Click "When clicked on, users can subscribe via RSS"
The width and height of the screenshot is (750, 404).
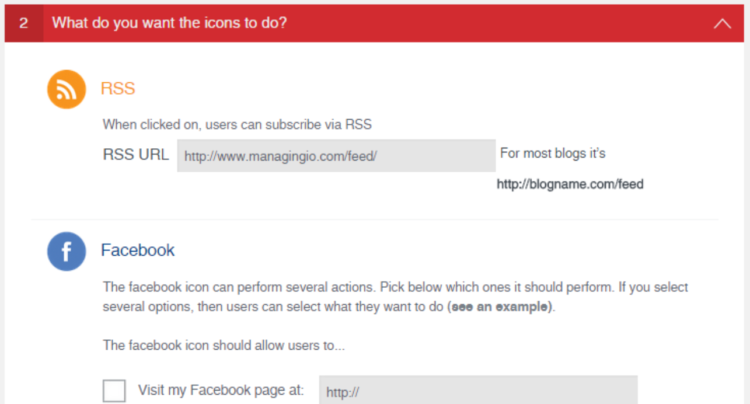pos(237,125)
